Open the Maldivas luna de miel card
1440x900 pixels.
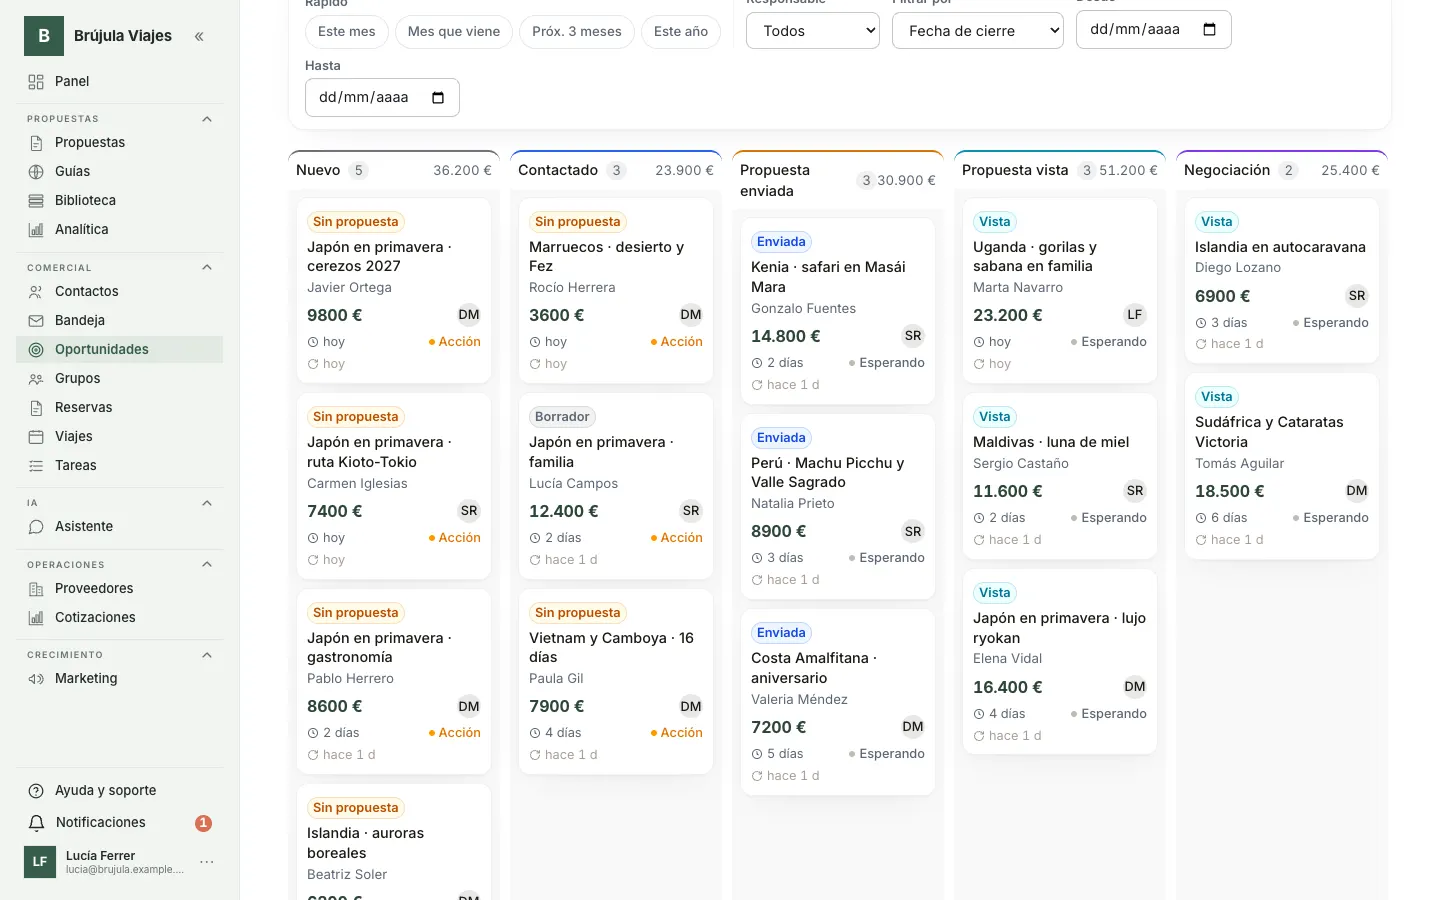[1060, 476]
